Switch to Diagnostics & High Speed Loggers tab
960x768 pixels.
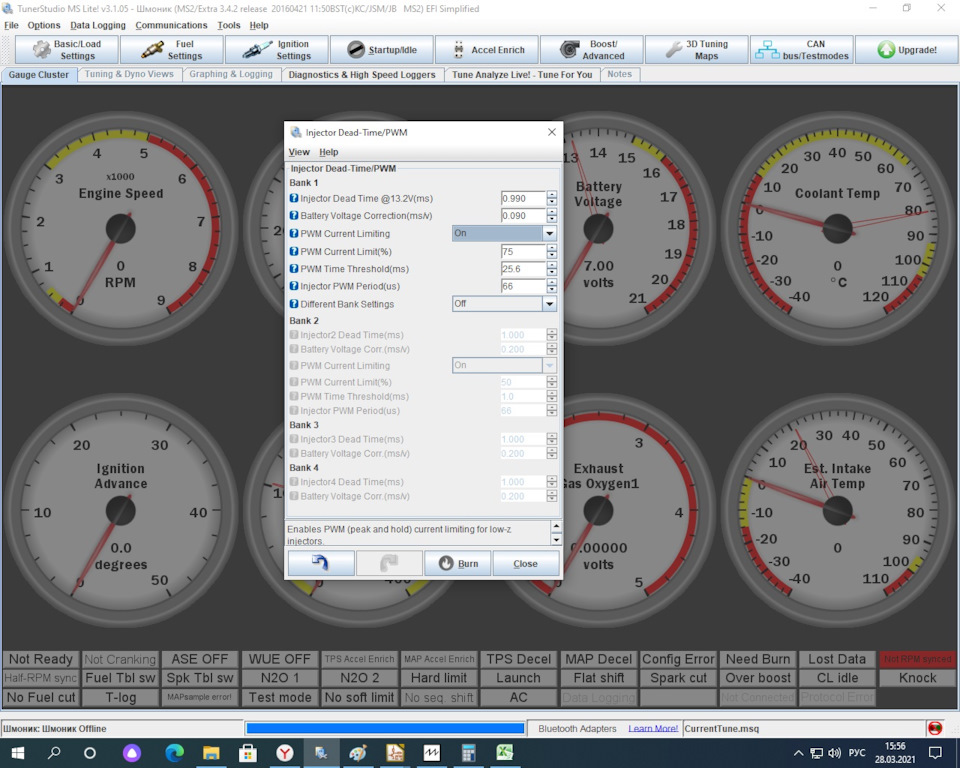362,75
